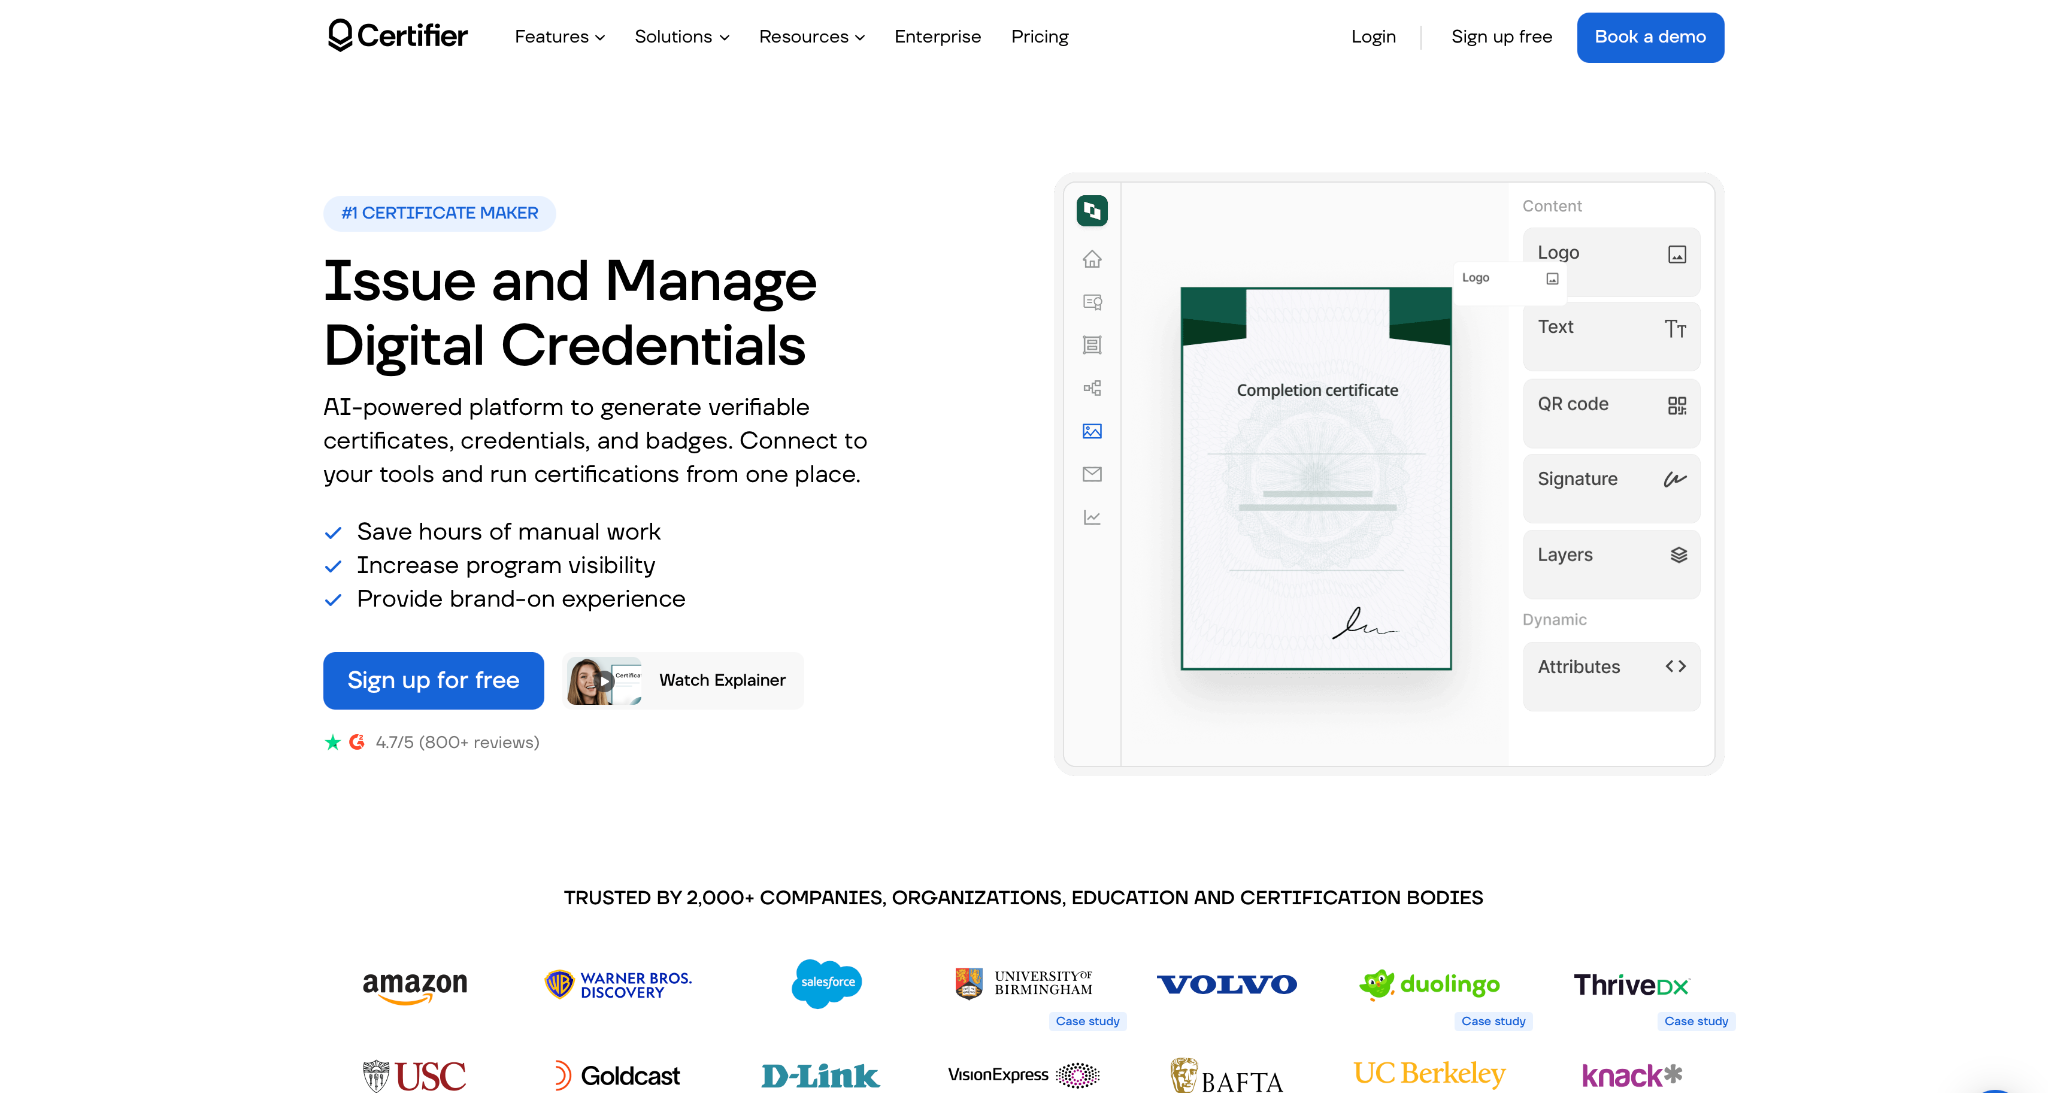
Task: Click the green app logo in editor sidebar
Action: [x=1092, y=210]
